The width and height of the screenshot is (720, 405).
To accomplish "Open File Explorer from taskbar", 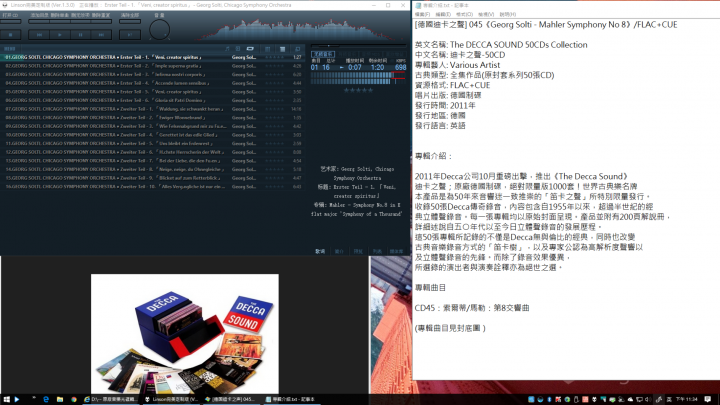I will [x=60, y=399].
